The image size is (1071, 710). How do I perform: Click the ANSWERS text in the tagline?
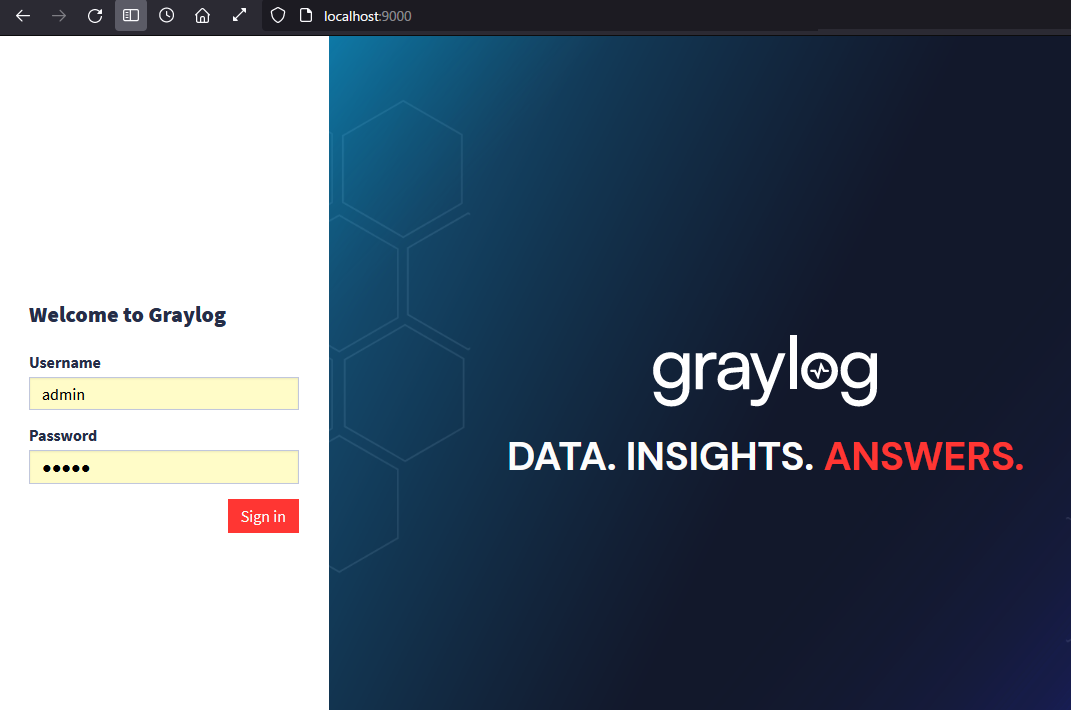click(920, 456)
